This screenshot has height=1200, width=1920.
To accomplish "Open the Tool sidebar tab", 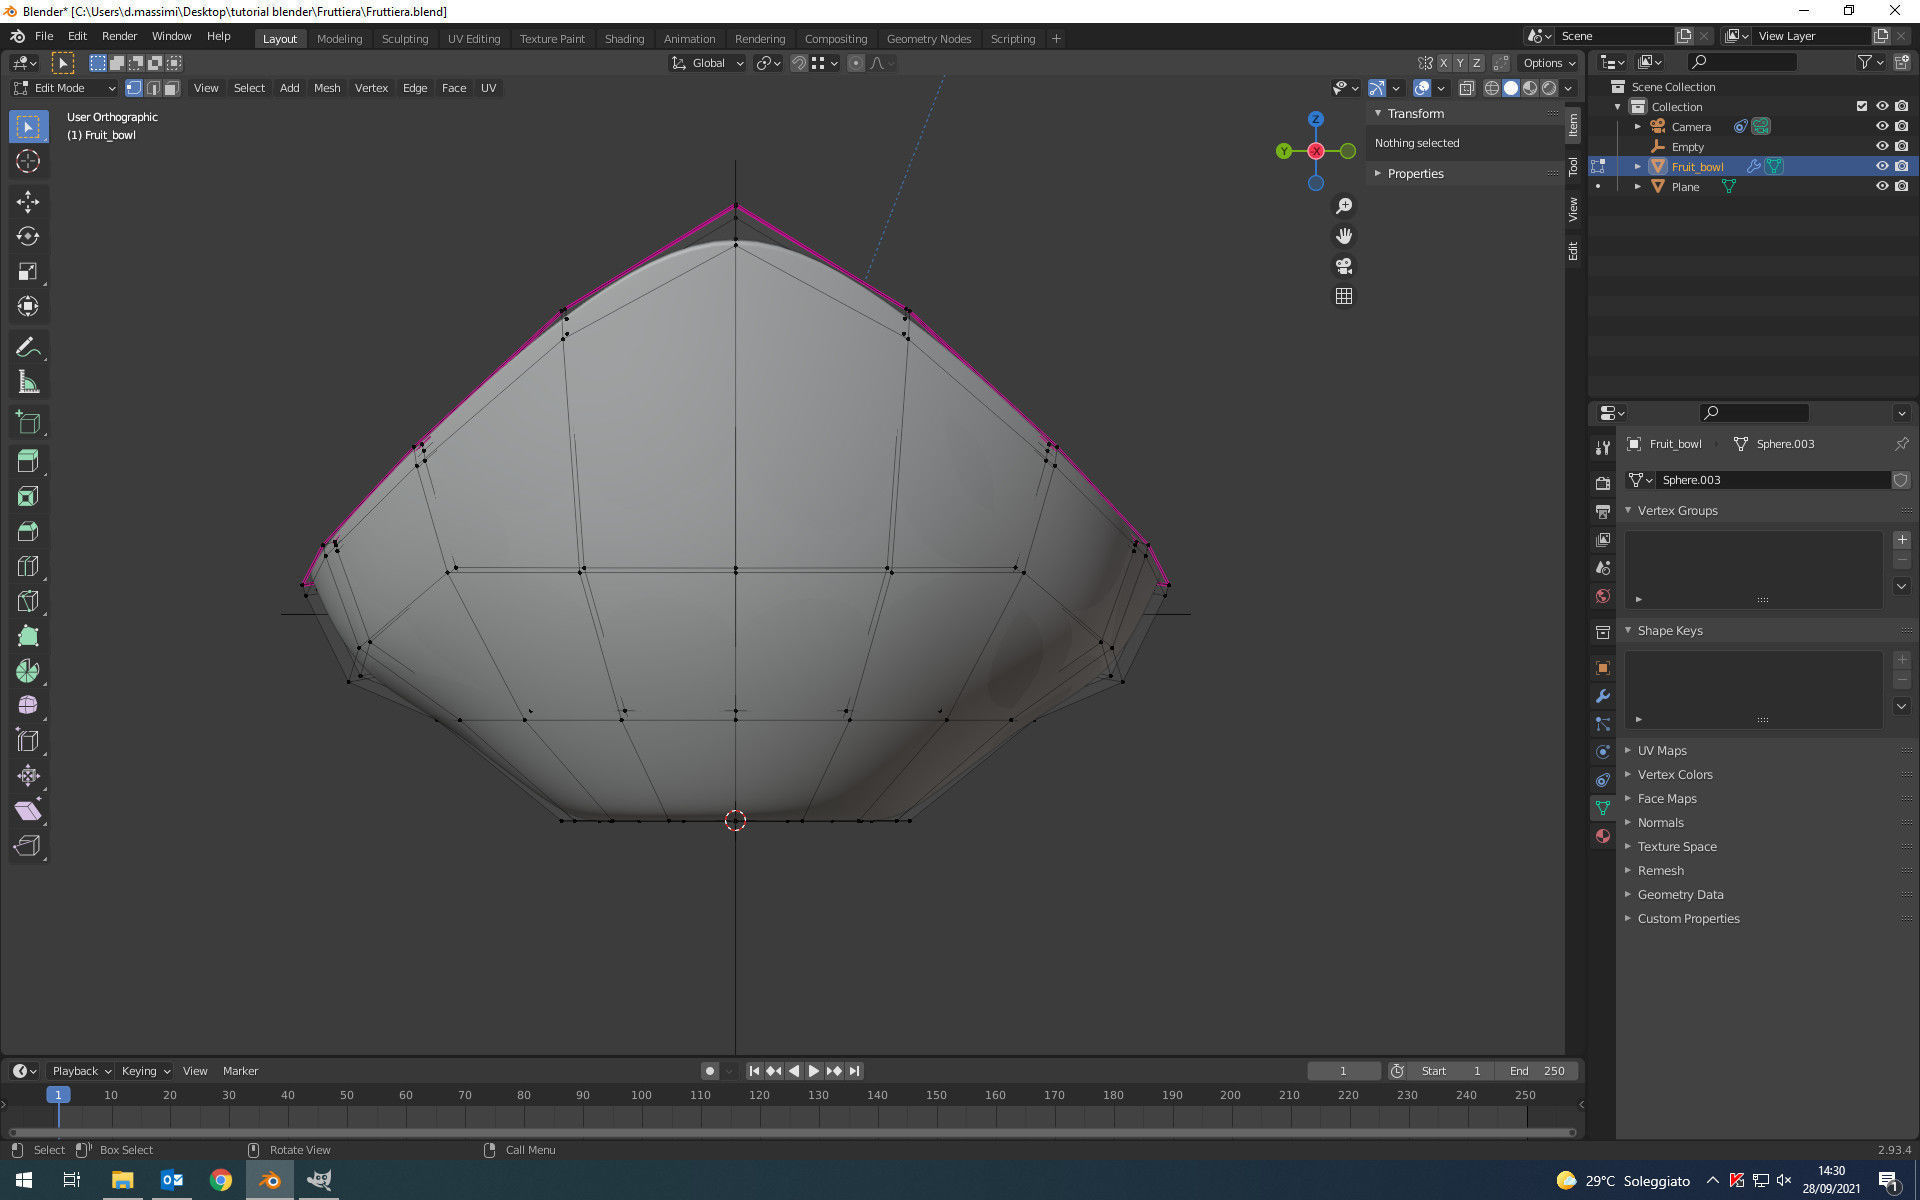I will coord(1573,166).
